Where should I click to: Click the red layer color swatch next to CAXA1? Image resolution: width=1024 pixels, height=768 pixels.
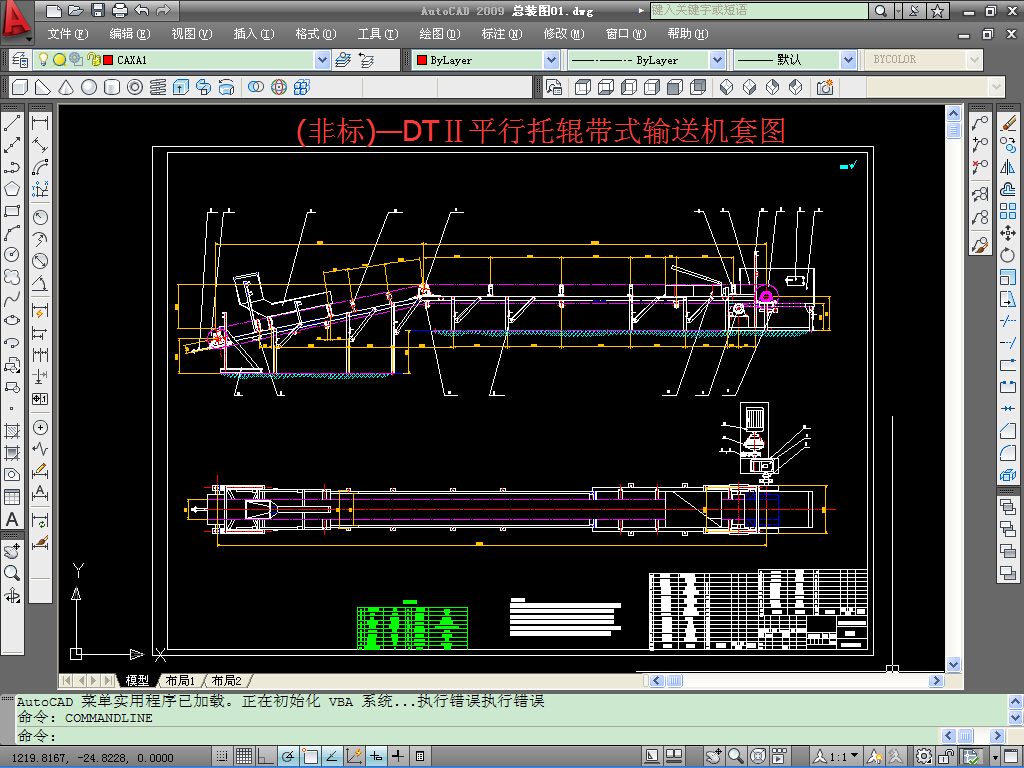point(108,60)
